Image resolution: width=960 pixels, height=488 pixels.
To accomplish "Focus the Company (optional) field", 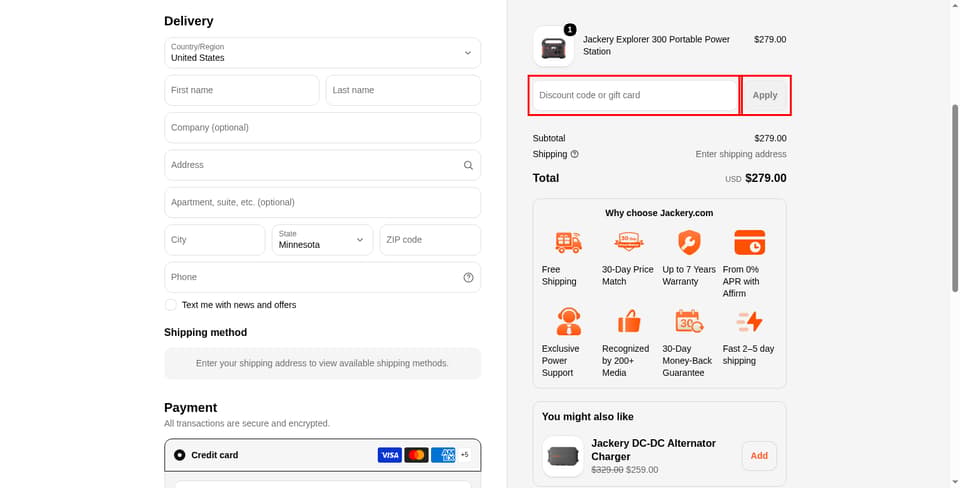I will [x=323, y=128].
